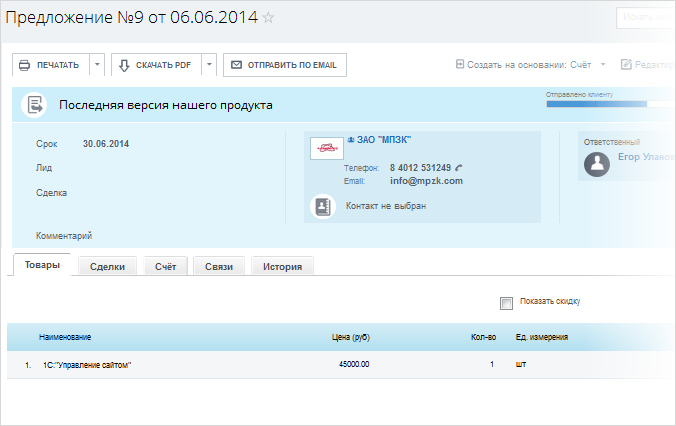
Task: Expand the print options dropdown arrow
Action: [x=97, y=65]
